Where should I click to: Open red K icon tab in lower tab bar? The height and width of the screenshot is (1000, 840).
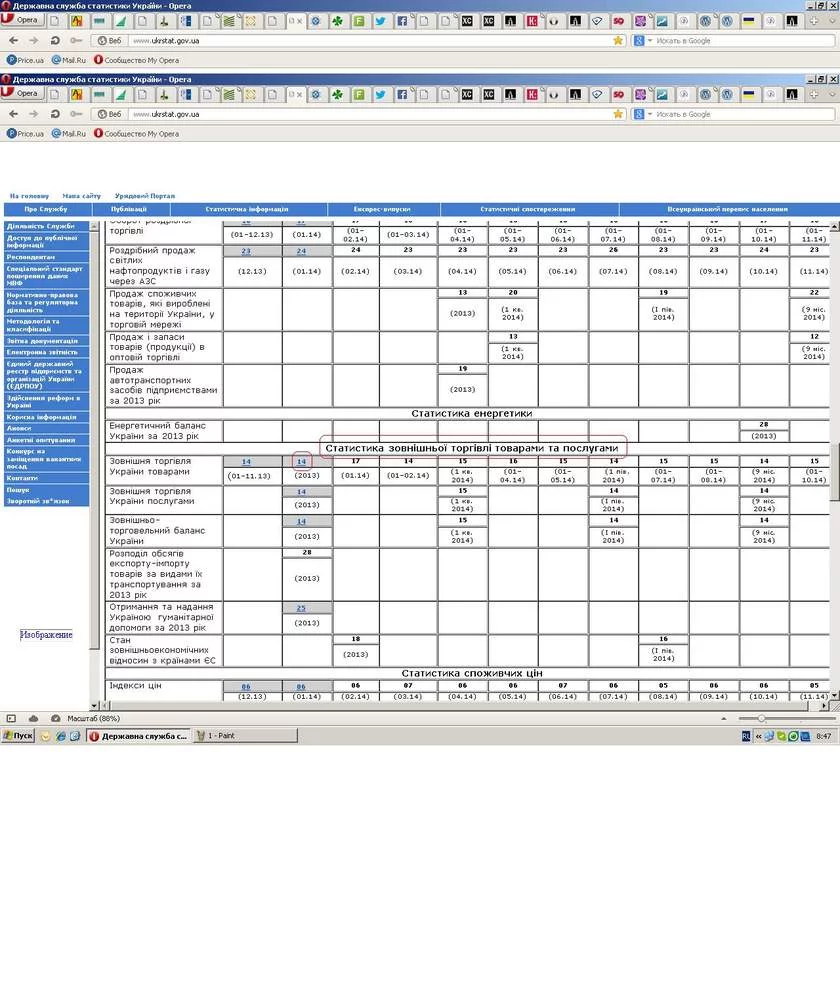click(x=532, y=94)
